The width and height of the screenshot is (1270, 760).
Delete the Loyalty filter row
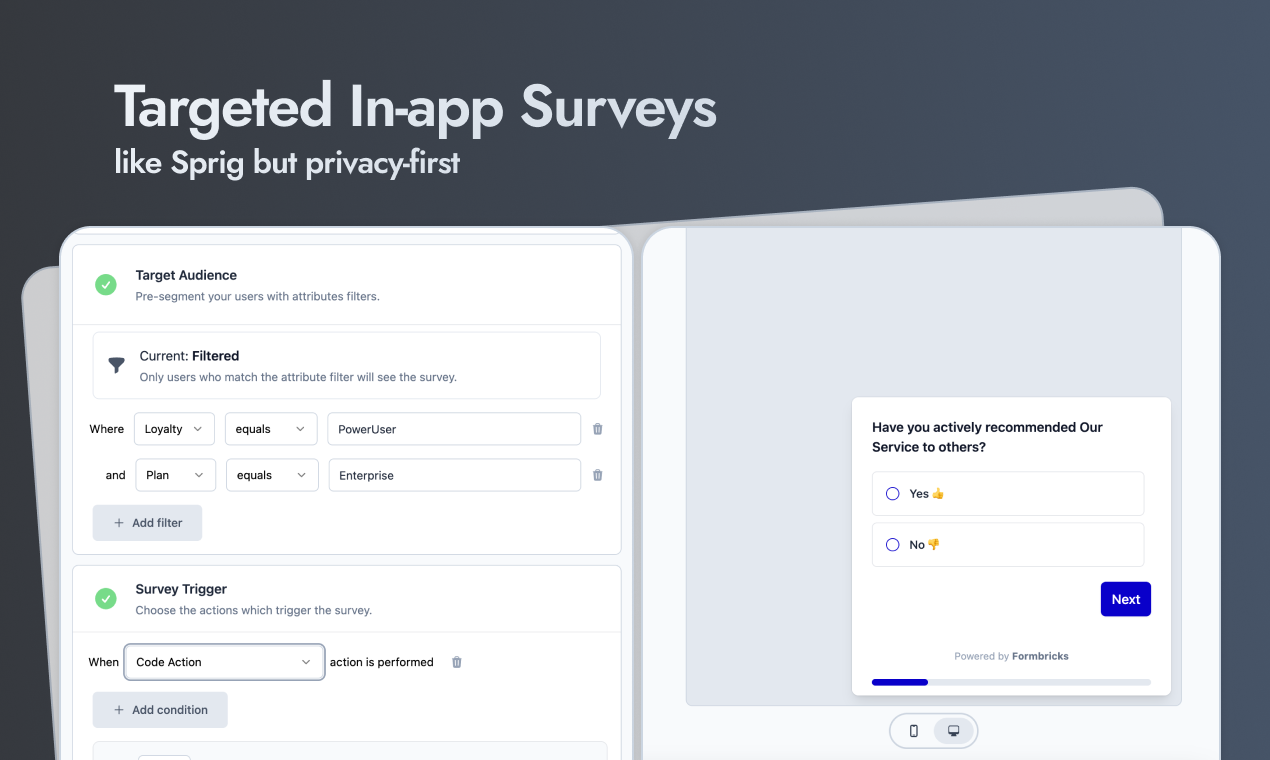click(598, 429)
